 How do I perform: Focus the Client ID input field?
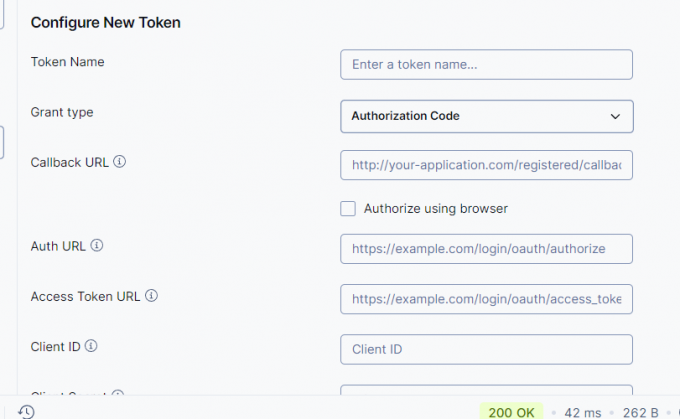pyautogui.click(x=486, y=349)
